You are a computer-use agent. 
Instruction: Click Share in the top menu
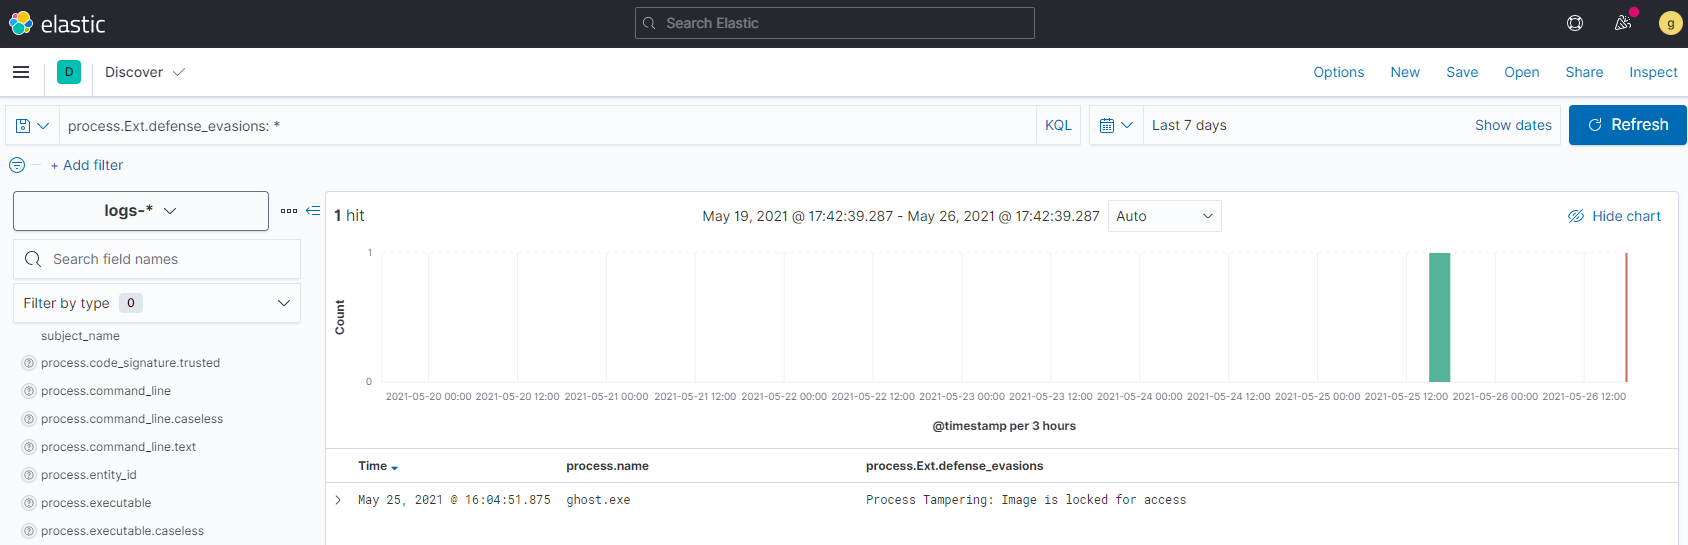point(1584,72)
